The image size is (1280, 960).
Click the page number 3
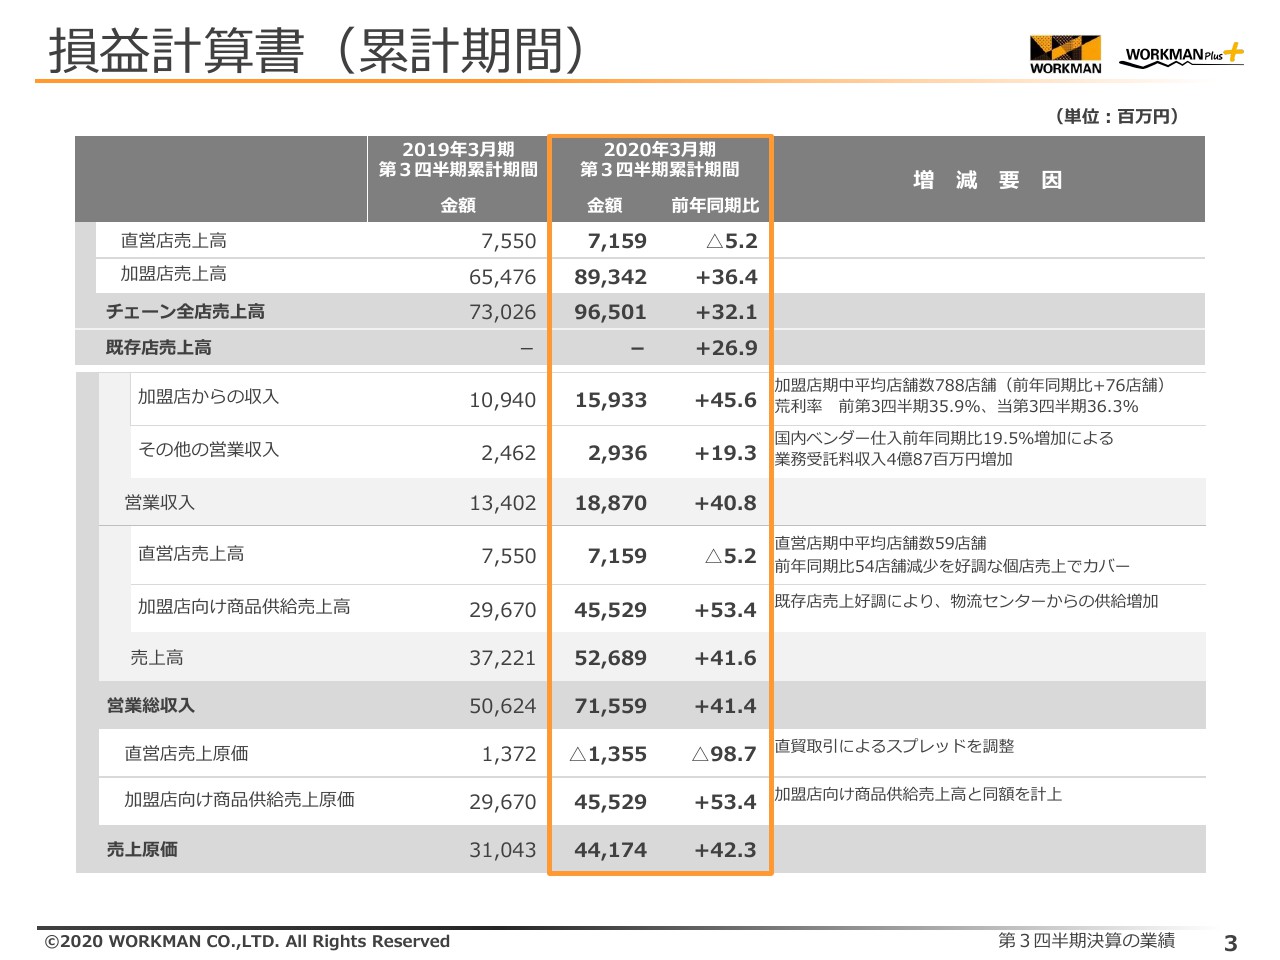1231,942
